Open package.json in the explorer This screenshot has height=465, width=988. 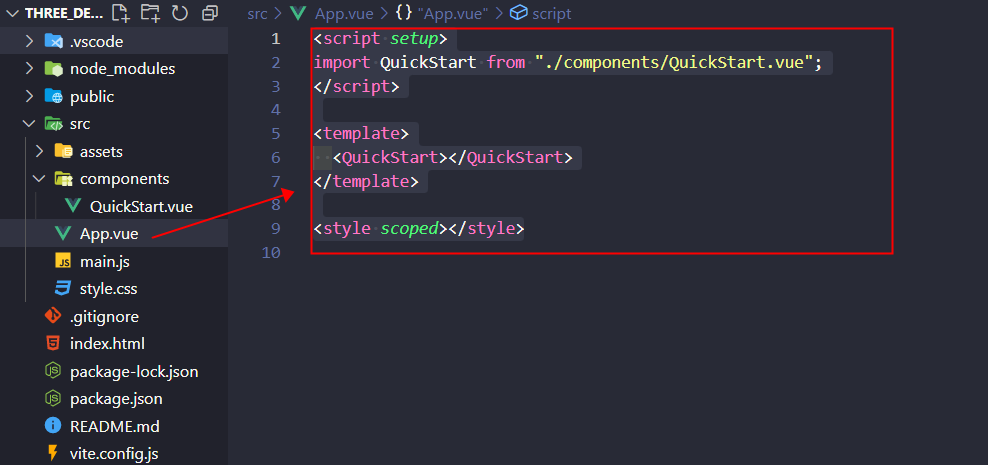(116, 399)
